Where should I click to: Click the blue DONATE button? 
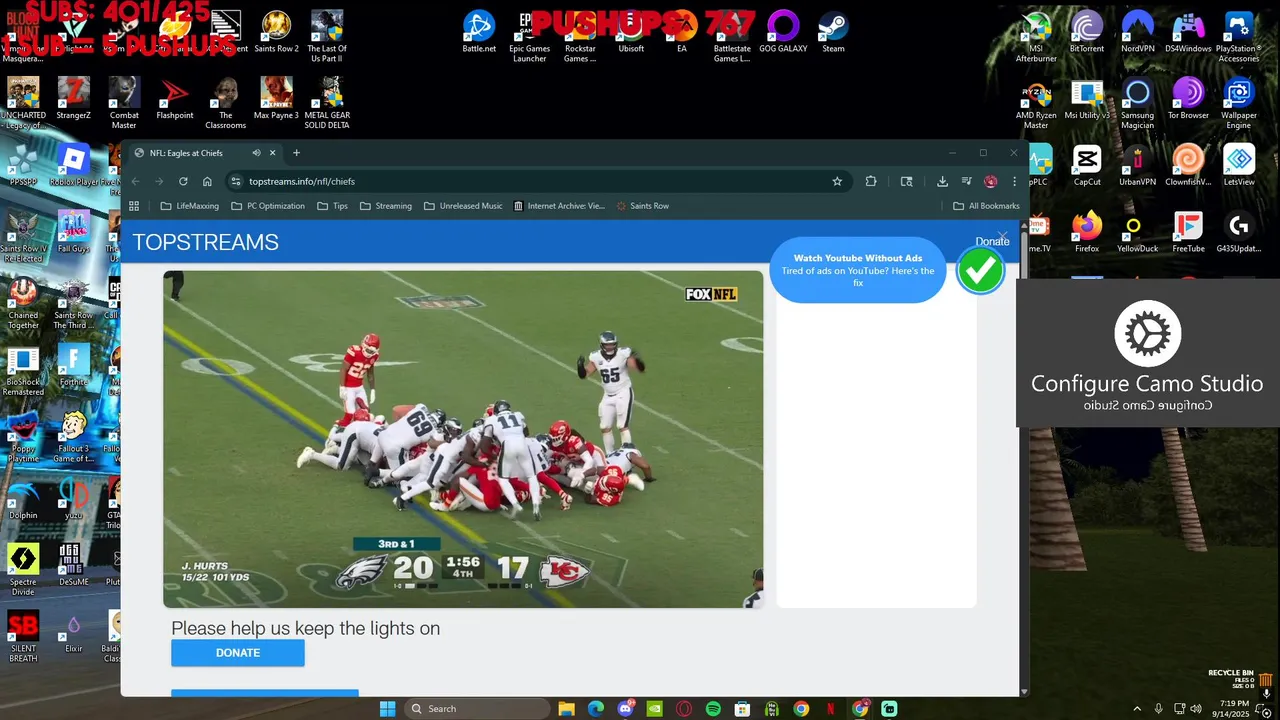(x=238, y=653)
